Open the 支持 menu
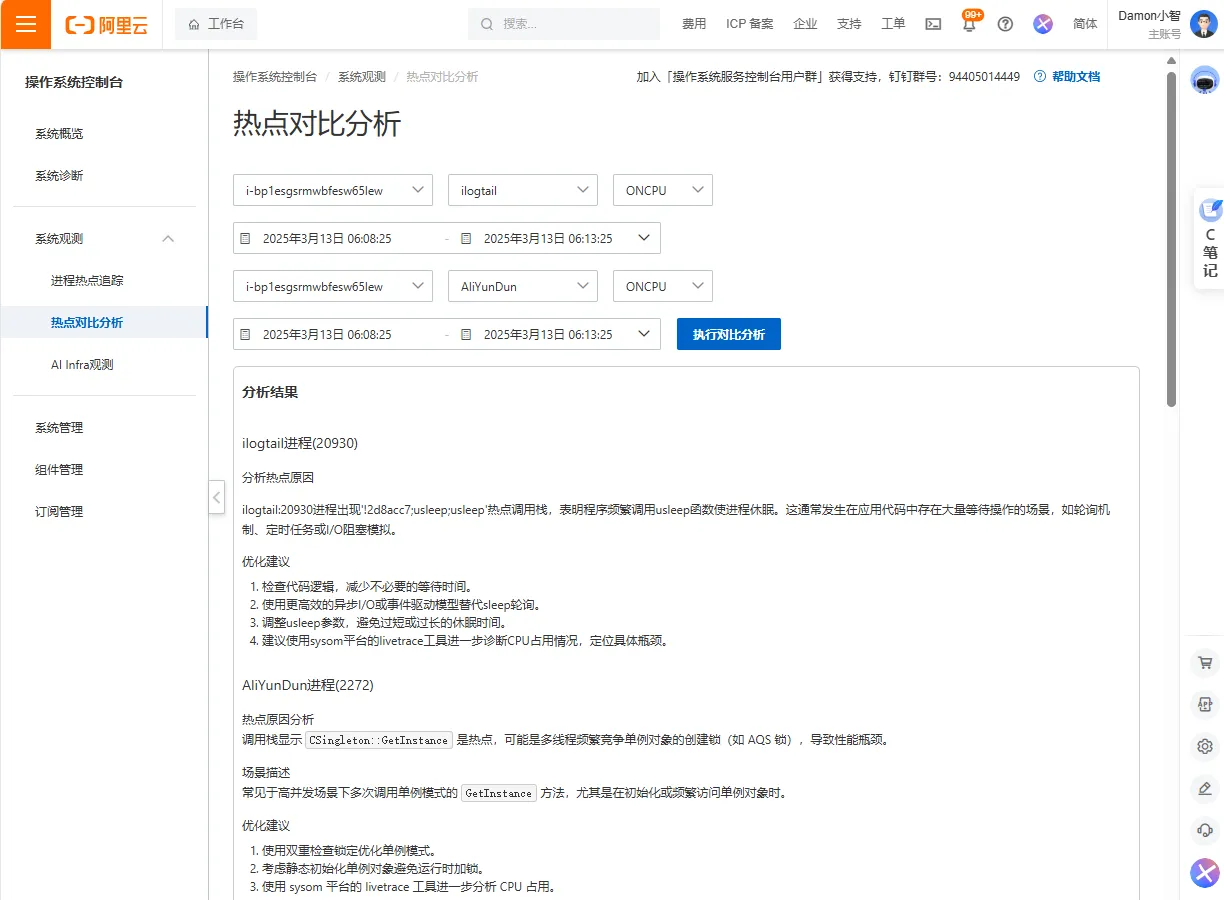Viewport: 1224px width, 900px height. coord(849,24)
